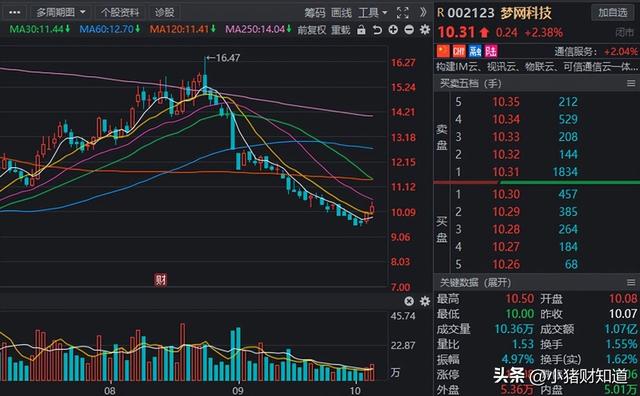Click the 加自选 button
The height and width of the screenshot is (396, 640).
click(613, 13)
